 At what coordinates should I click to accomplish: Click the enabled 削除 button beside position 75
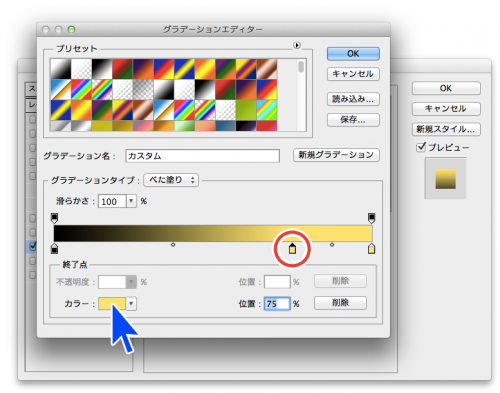(x=340, y=303)
